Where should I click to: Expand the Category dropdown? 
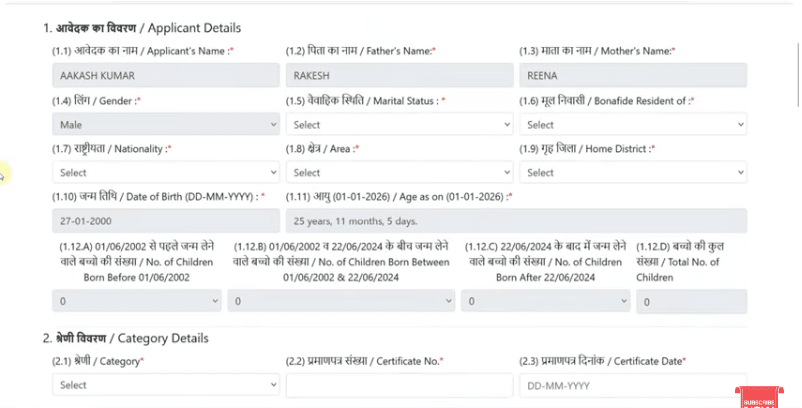coord(166,385)
